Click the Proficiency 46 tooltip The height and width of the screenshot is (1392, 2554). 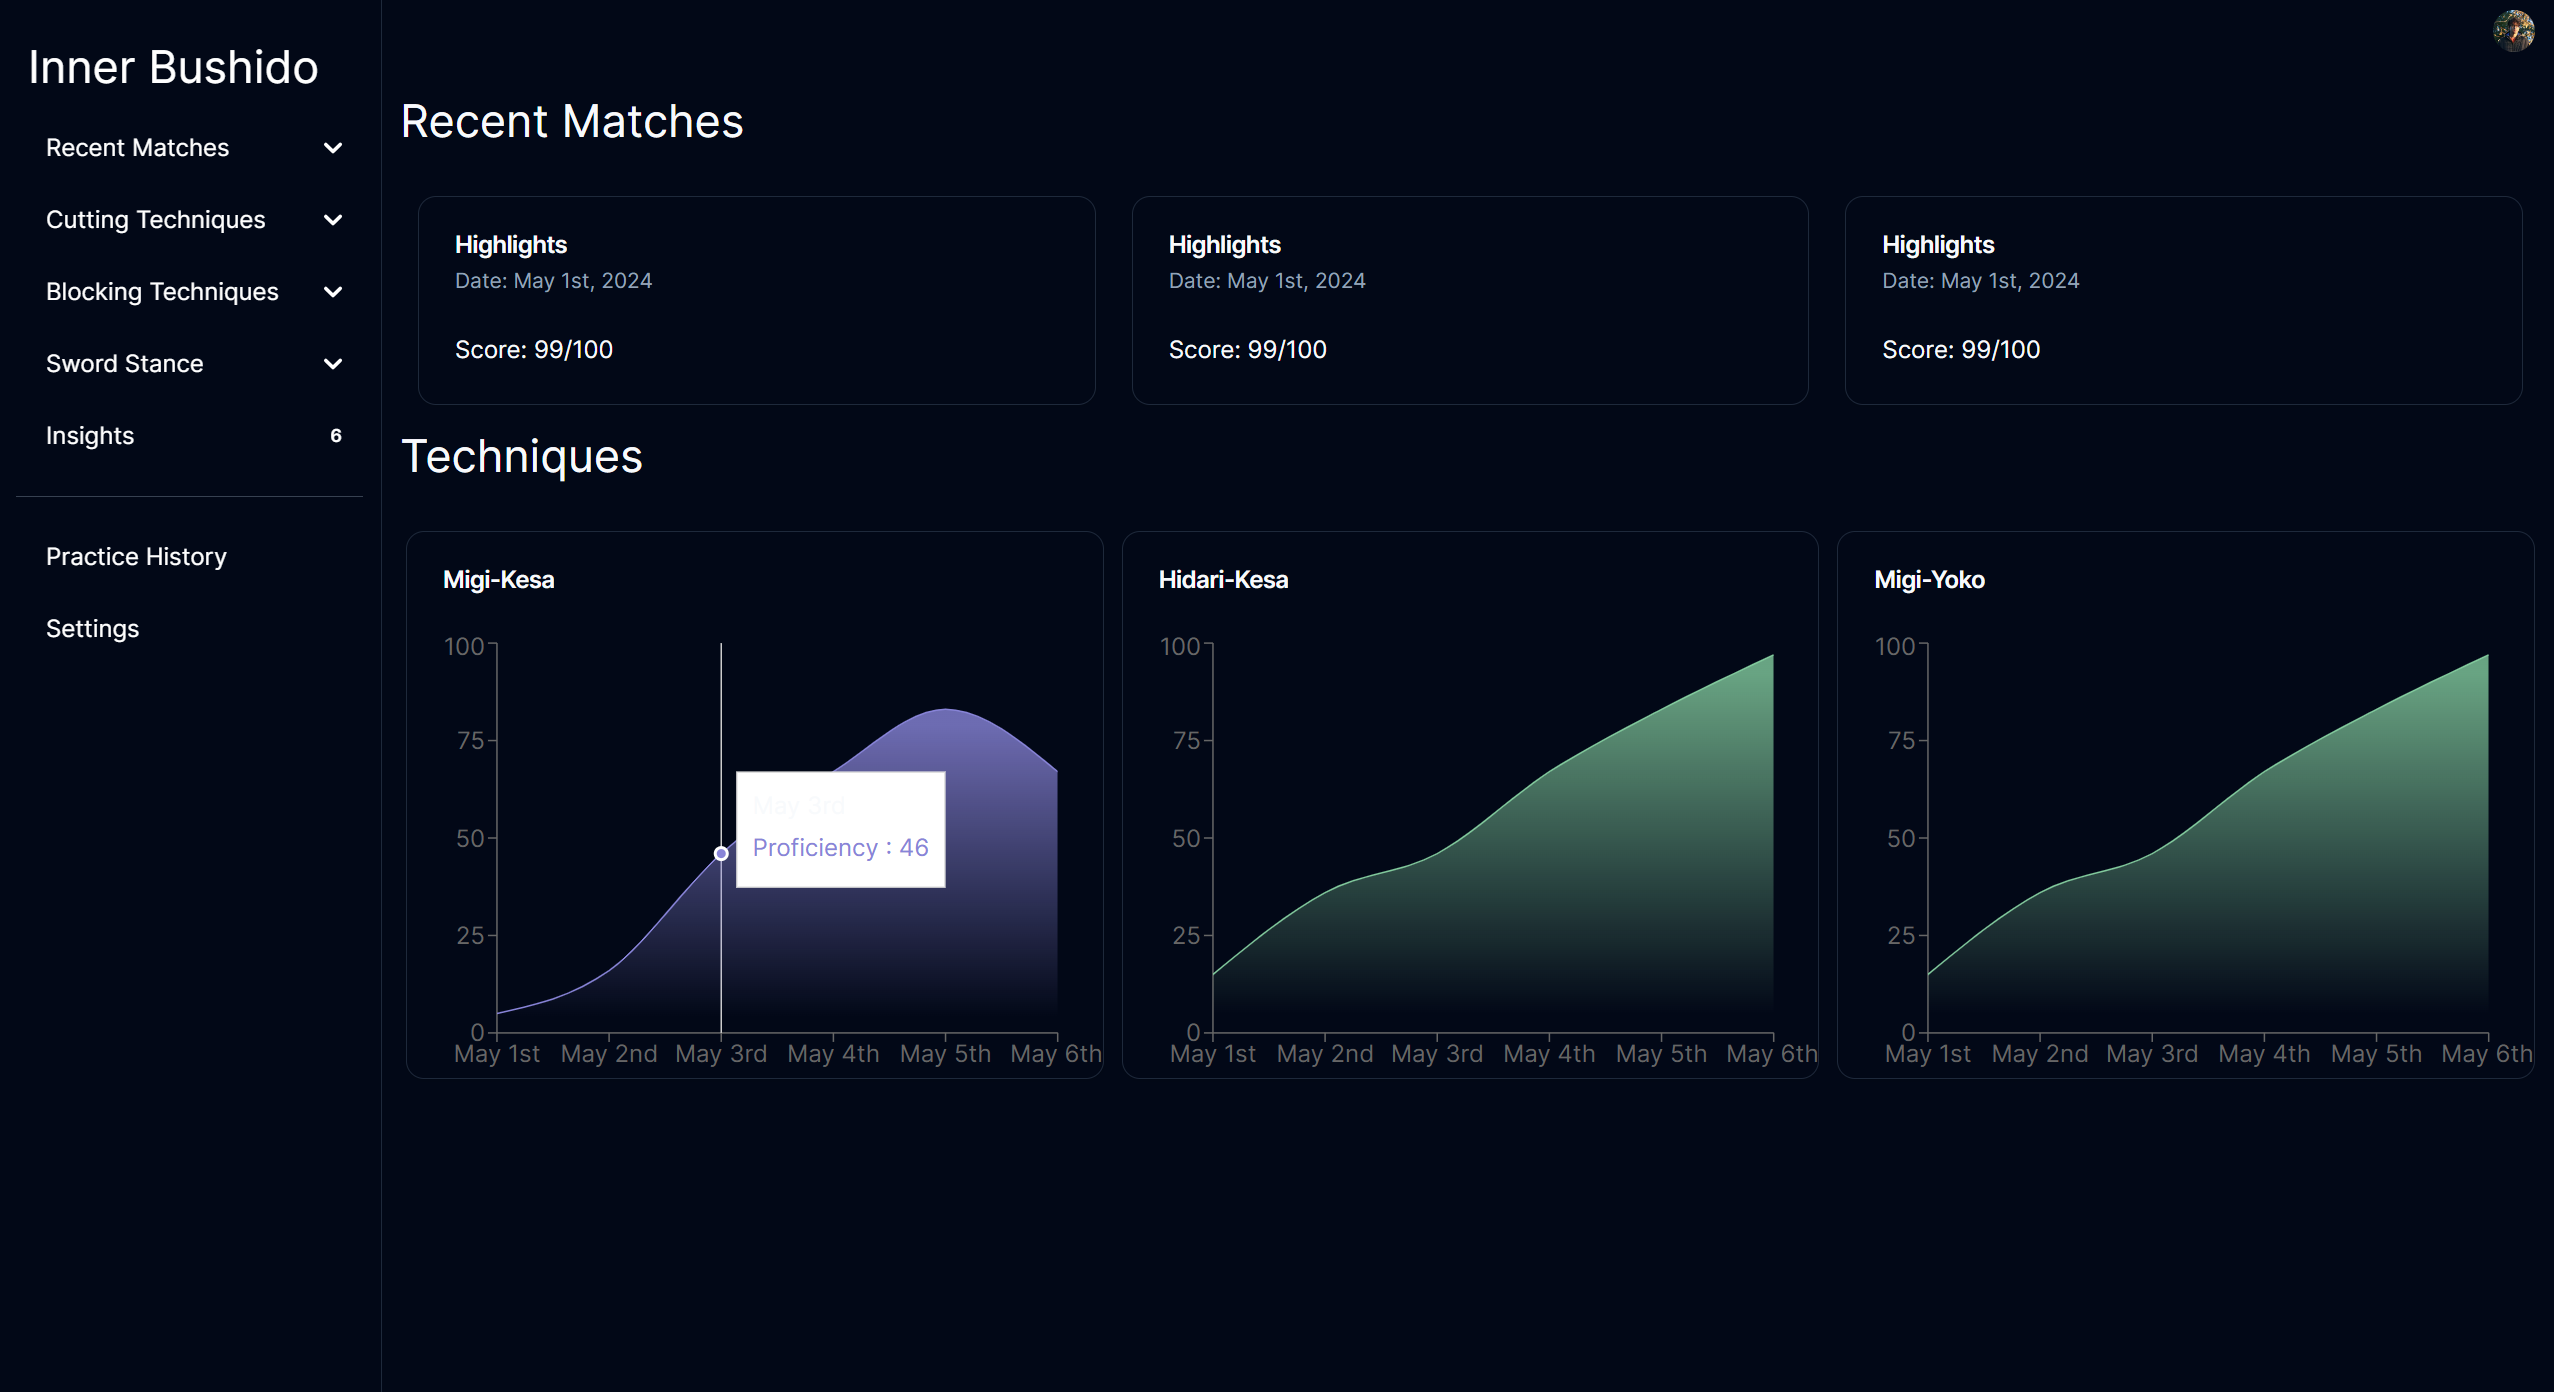840,830
